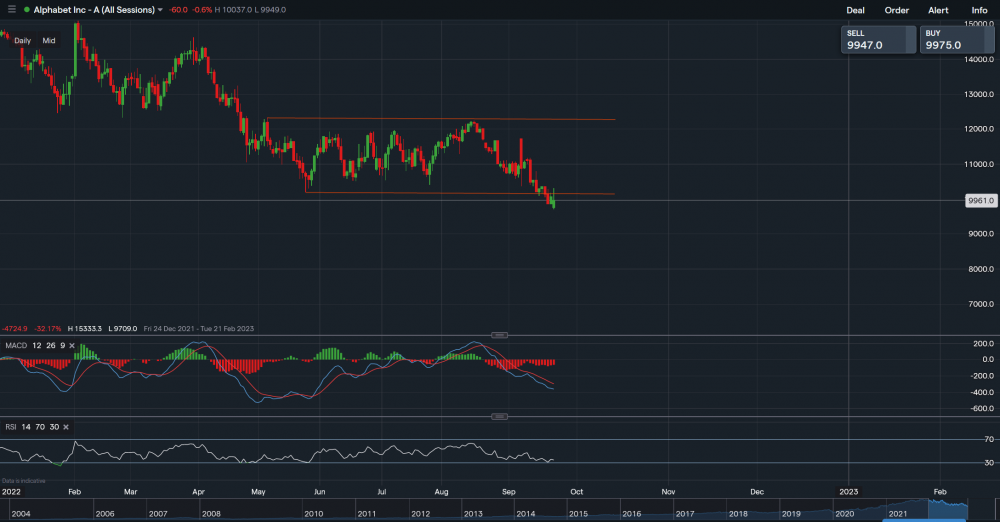Open the Mid price type selector
Screen dimensions: 1000x522
point(49,41)
